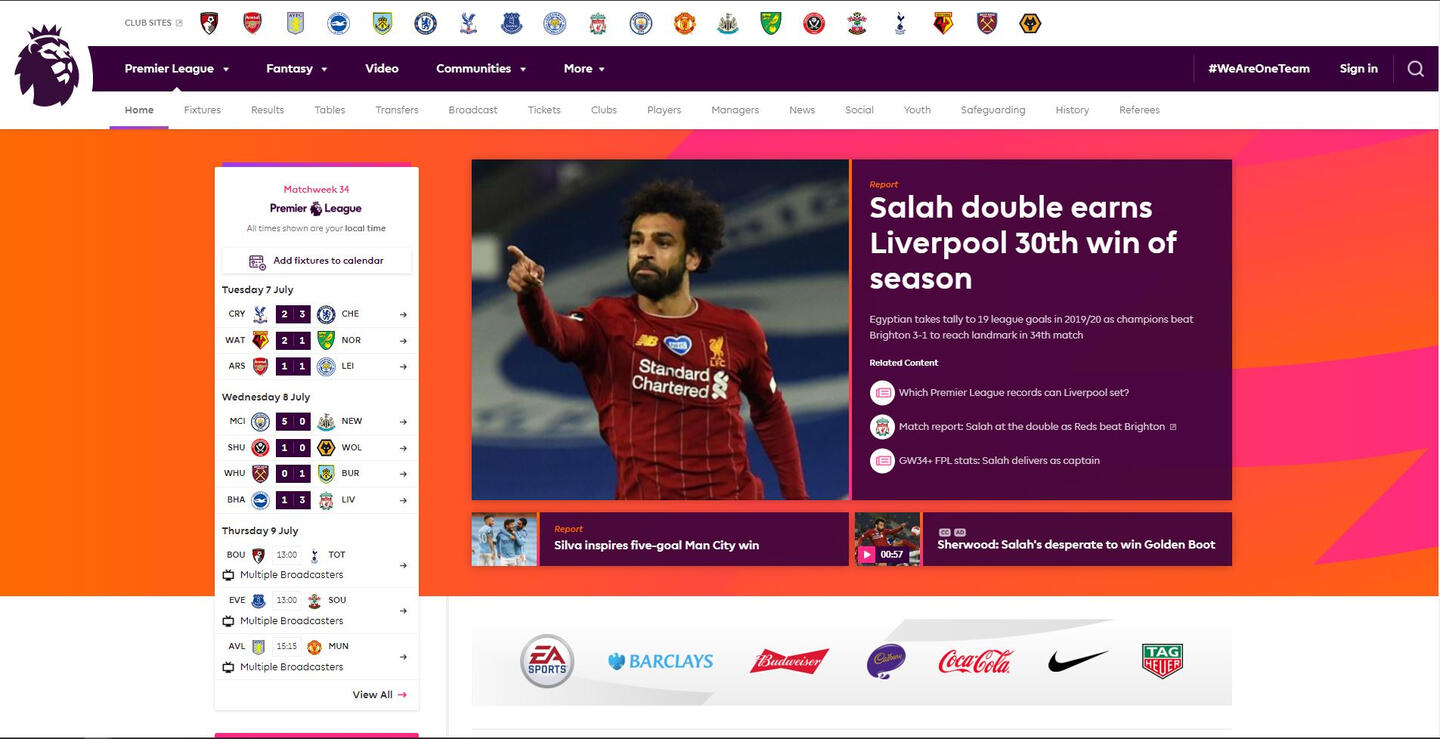Click the Budweiser sponsor logo
The height and width of the screenshot is (739, 1440).
coord(789,661)
